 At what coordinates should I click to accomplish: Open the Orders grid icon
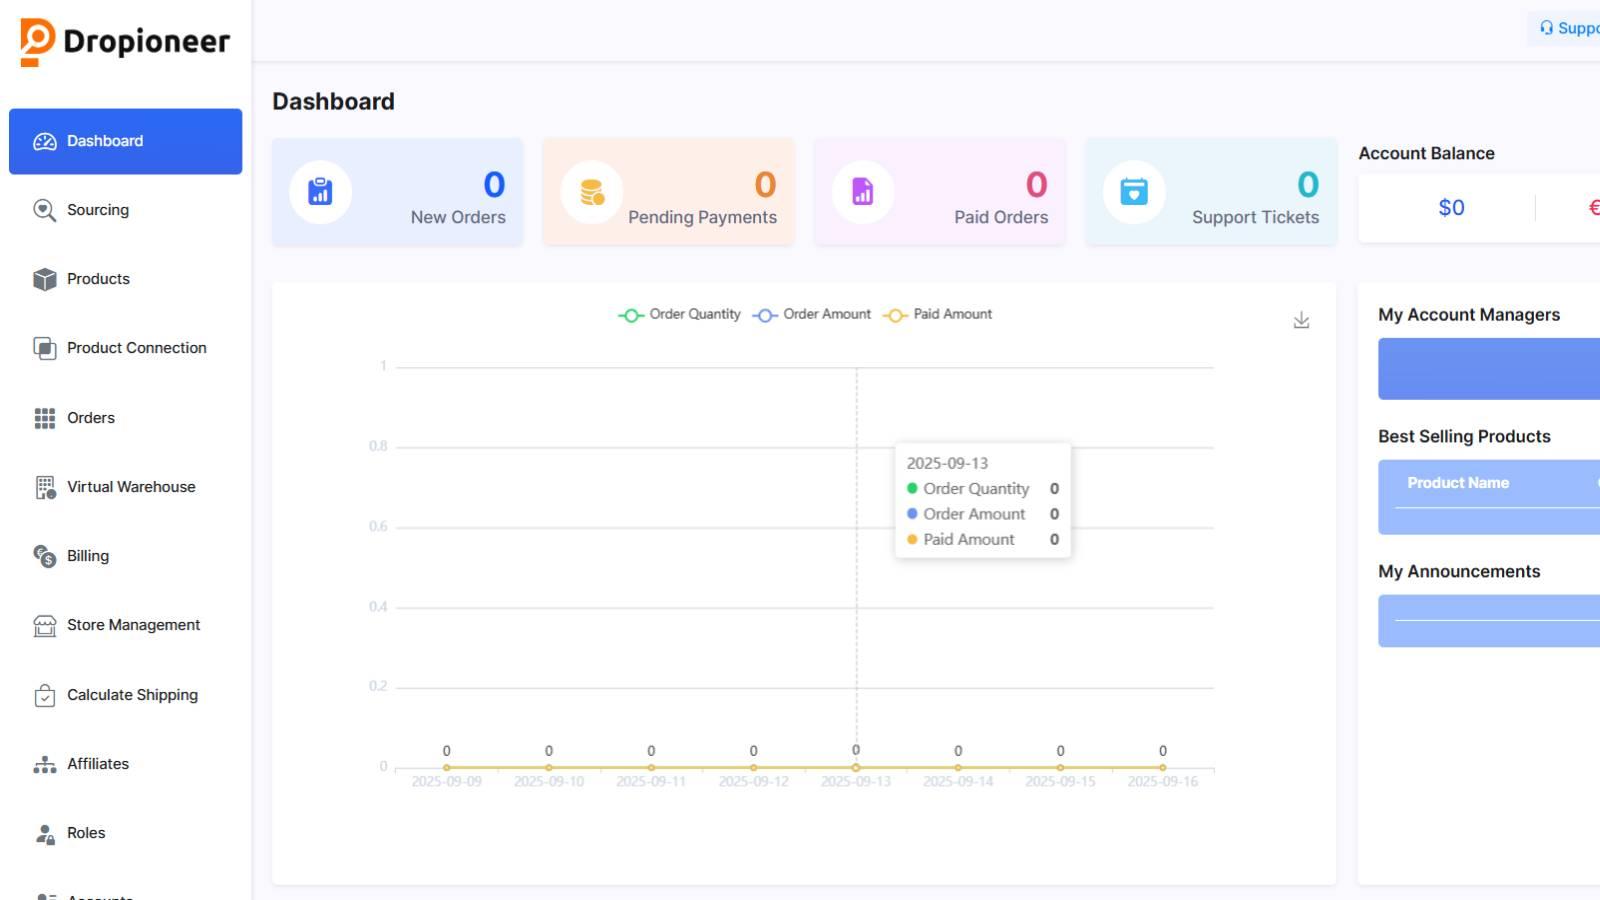pos(44,417)
